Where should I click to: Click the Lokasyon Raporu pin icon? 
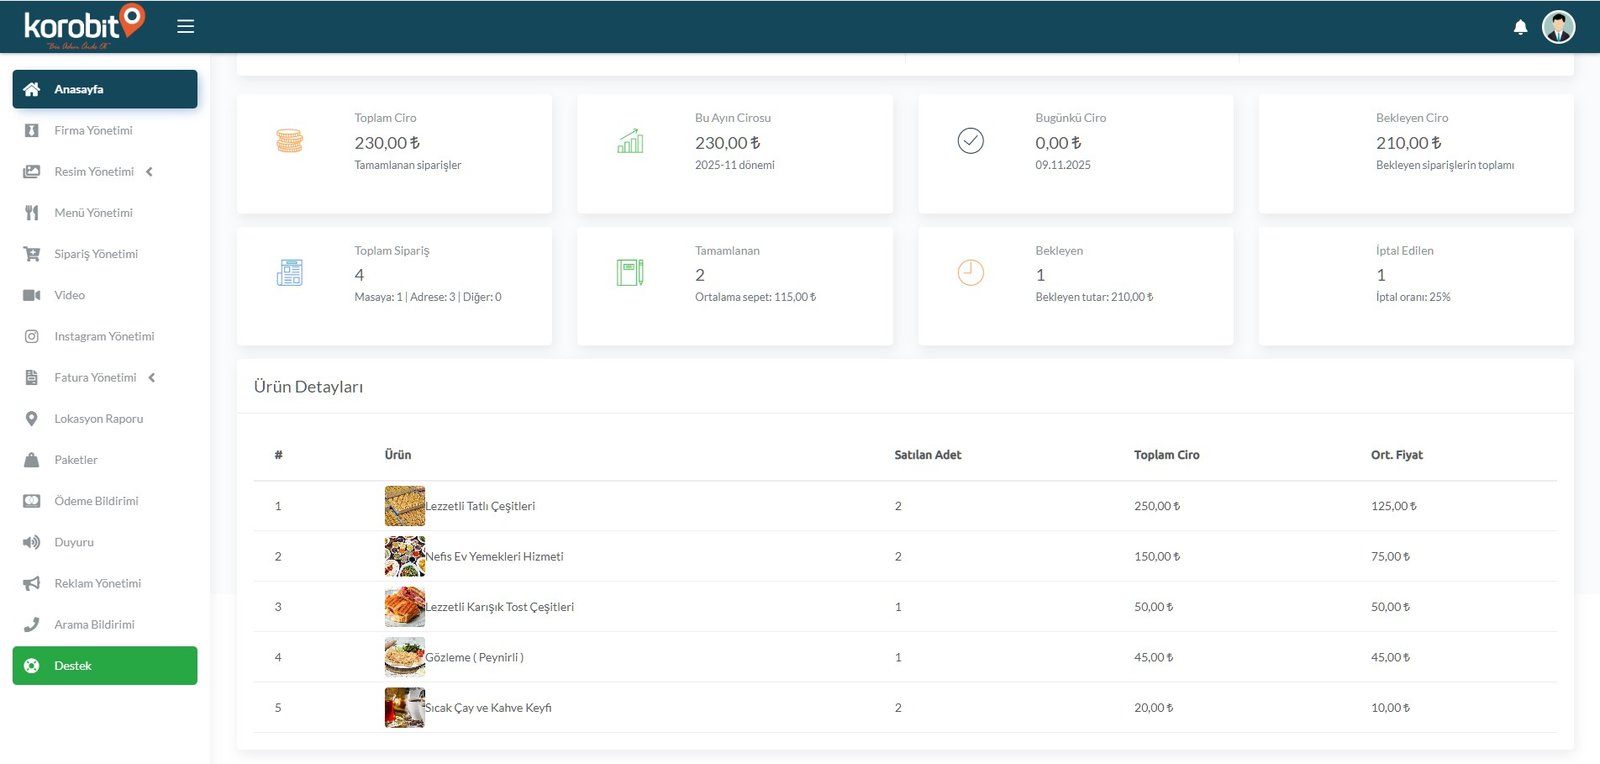click(32, 419)
